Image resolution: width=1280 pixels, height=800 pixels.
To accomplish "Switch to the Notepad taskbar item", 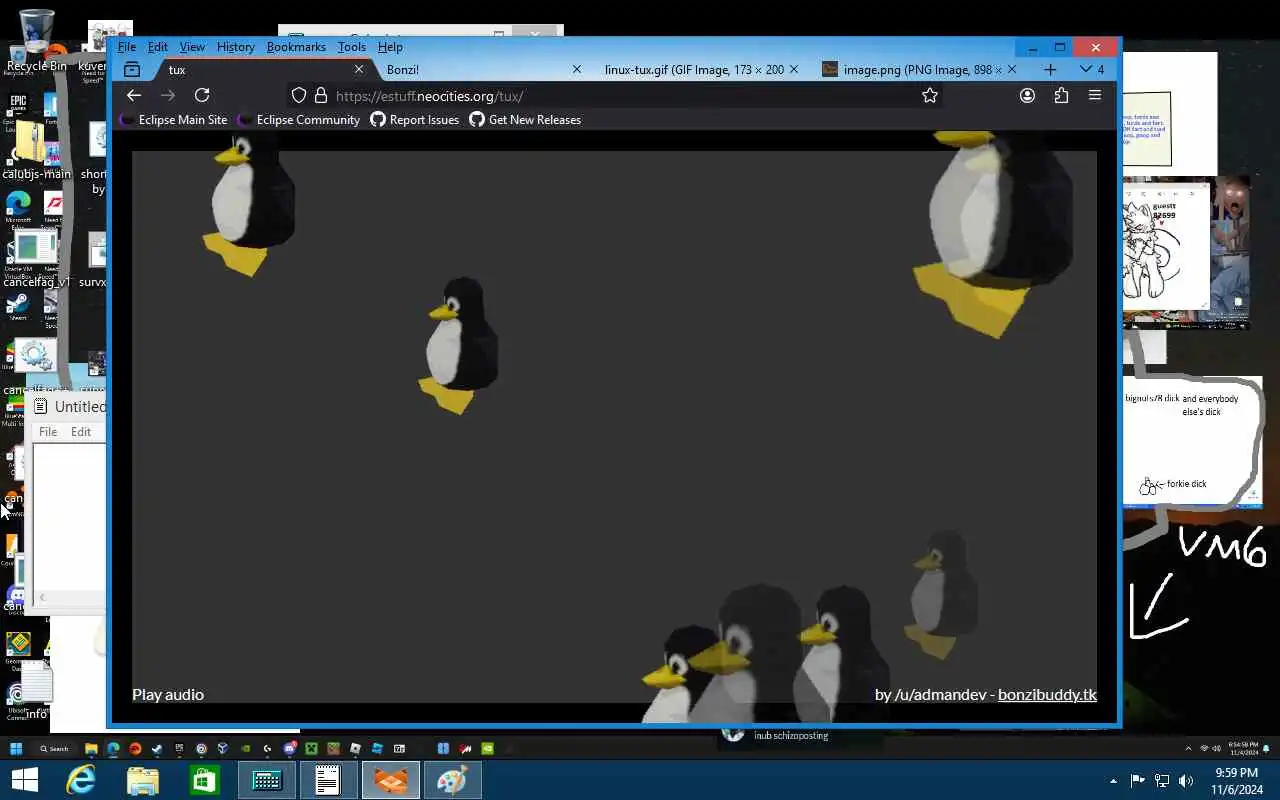I will coord(328,780).
